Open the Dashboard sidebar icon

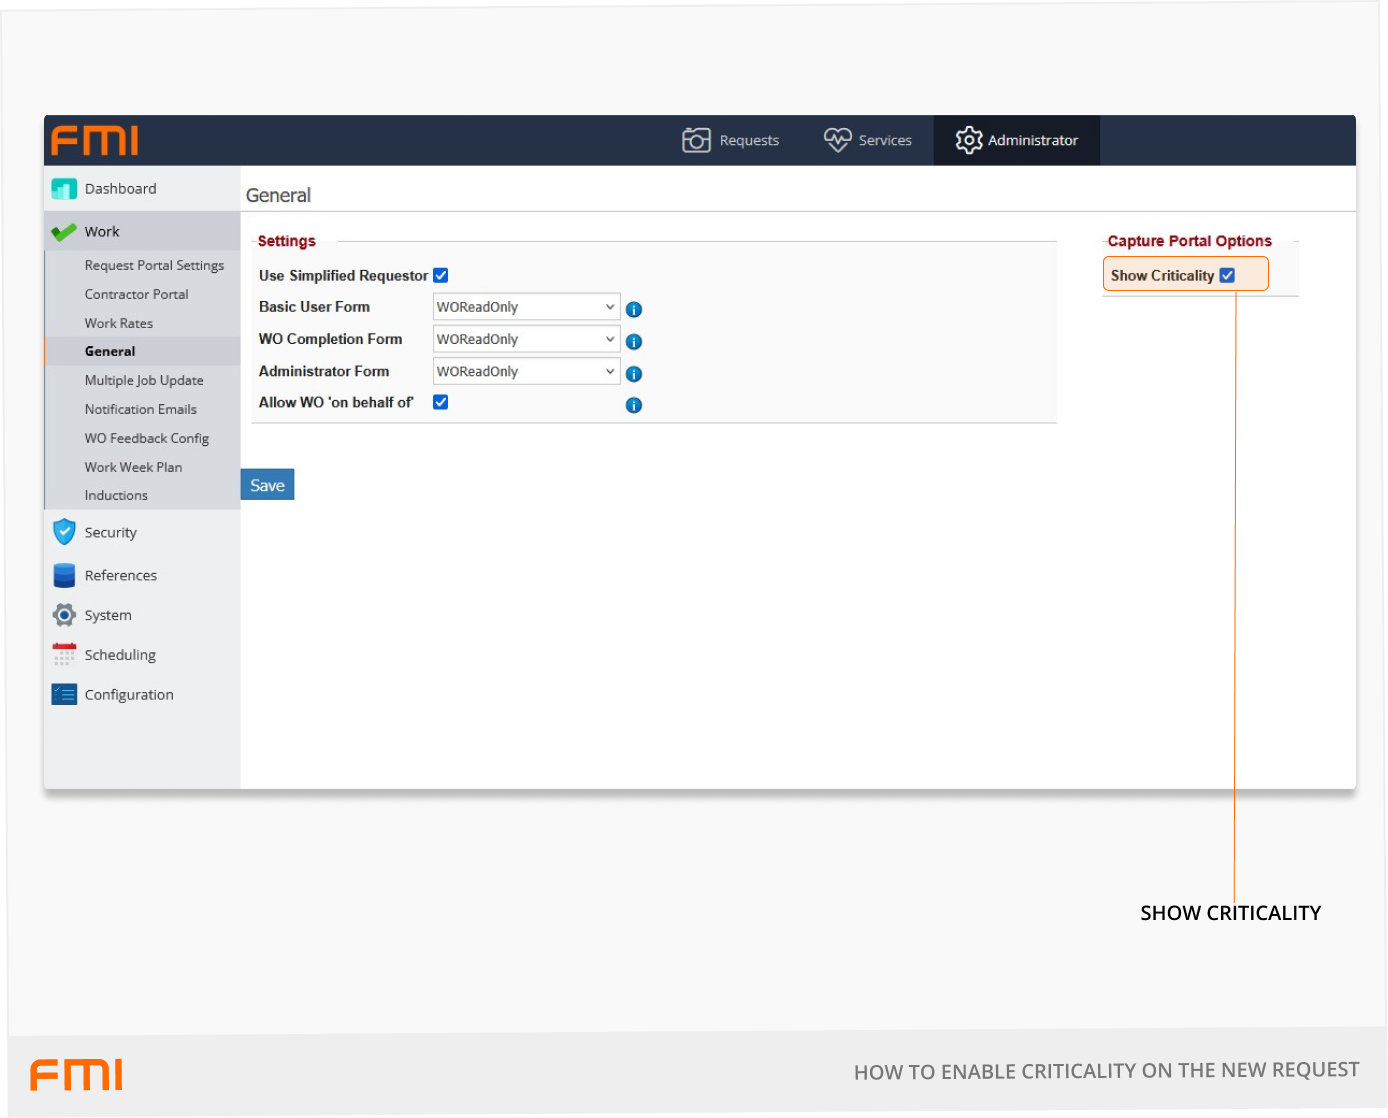pos(64,189)
